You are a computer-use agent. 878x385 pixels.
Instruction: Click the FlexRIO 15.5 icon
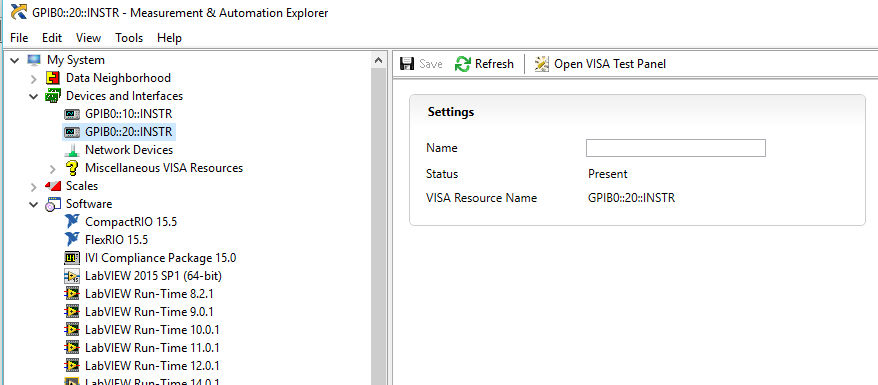[72, 240]
